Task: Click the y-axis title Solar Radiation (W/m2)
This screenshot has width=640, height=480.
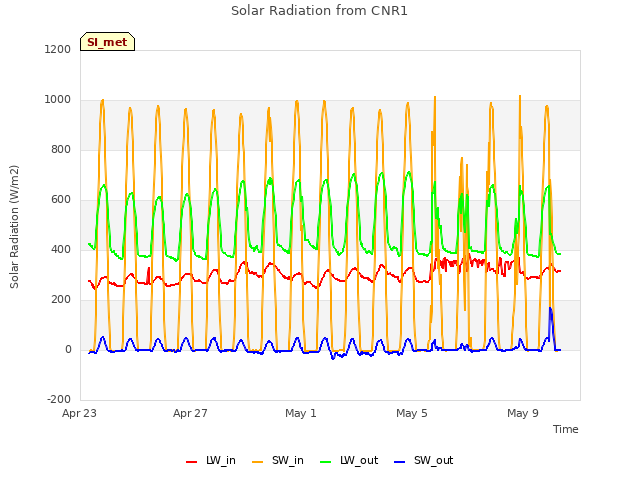Action: pos(14,227)
